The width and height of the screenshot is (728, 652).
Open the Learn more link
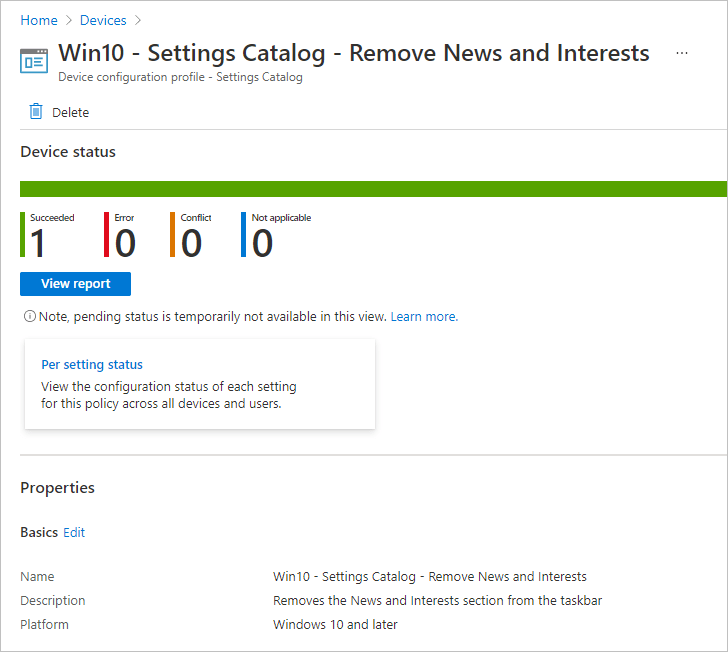424,317
